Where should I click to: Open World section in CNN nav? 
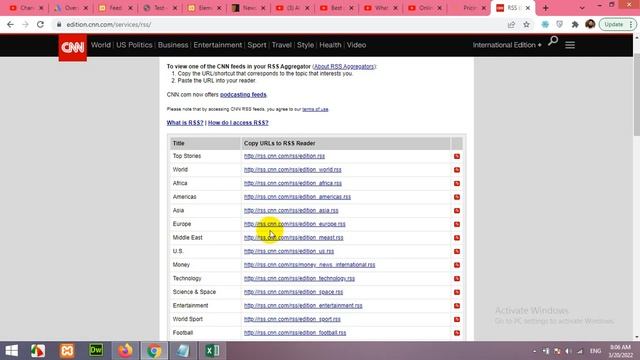(x=101, y=45)
